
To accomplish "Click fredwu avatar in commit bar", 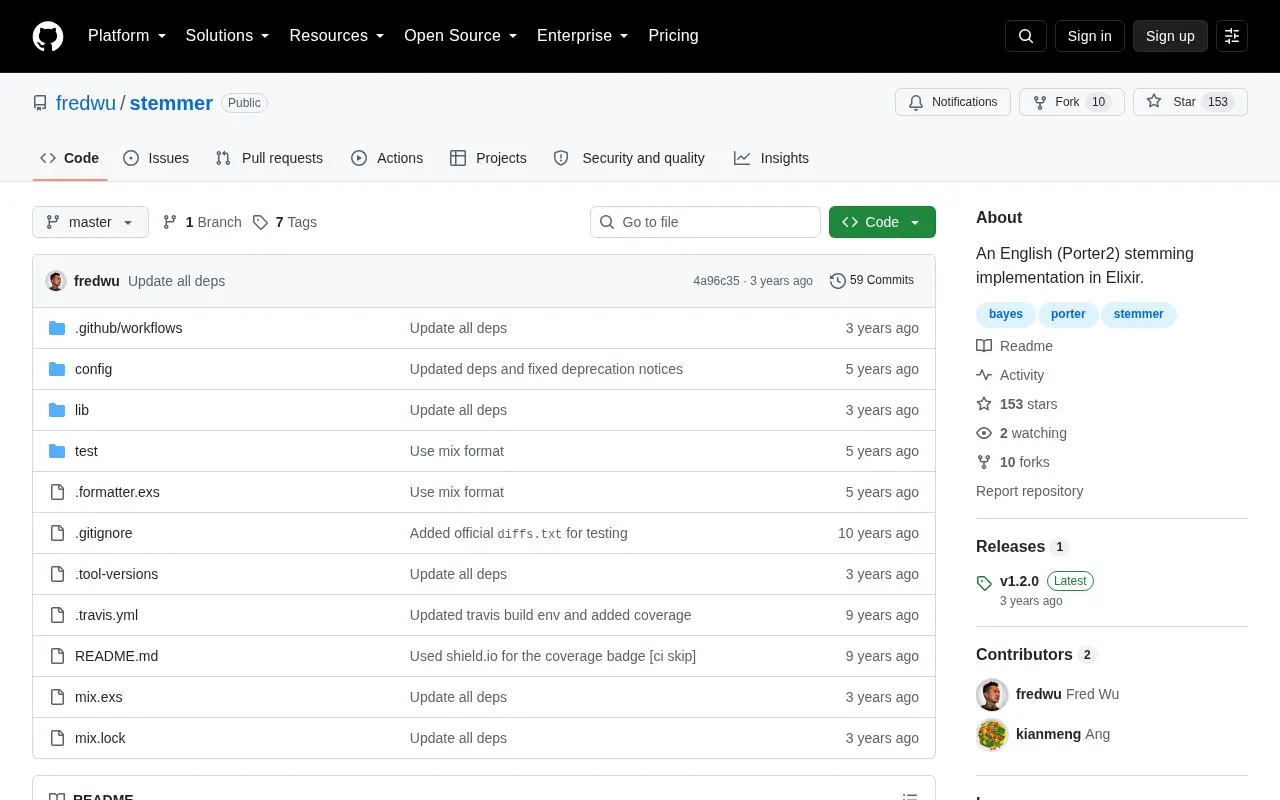I will pos(56,281).
